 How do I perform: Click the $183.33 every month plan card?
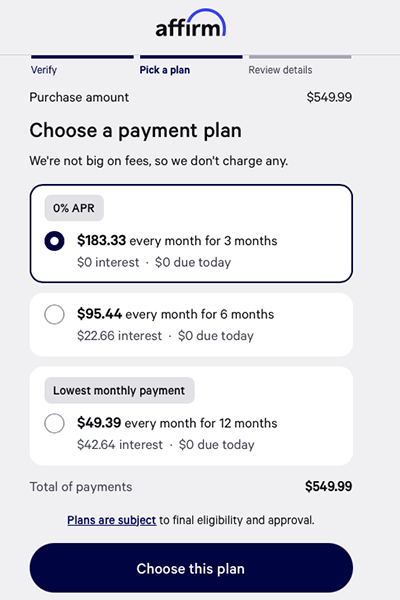[191, 233]
